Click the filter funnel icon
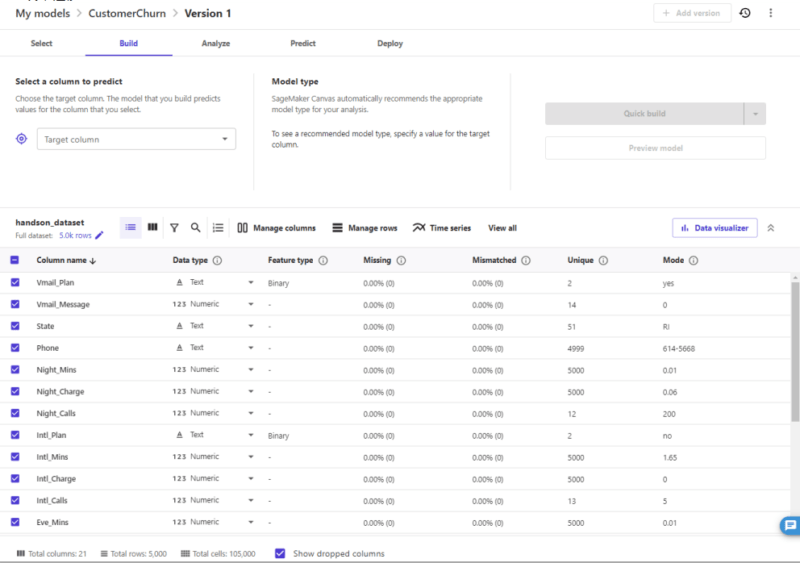Image resolution: width=800 pixels, height=563 pixels. tap(174, 228)
